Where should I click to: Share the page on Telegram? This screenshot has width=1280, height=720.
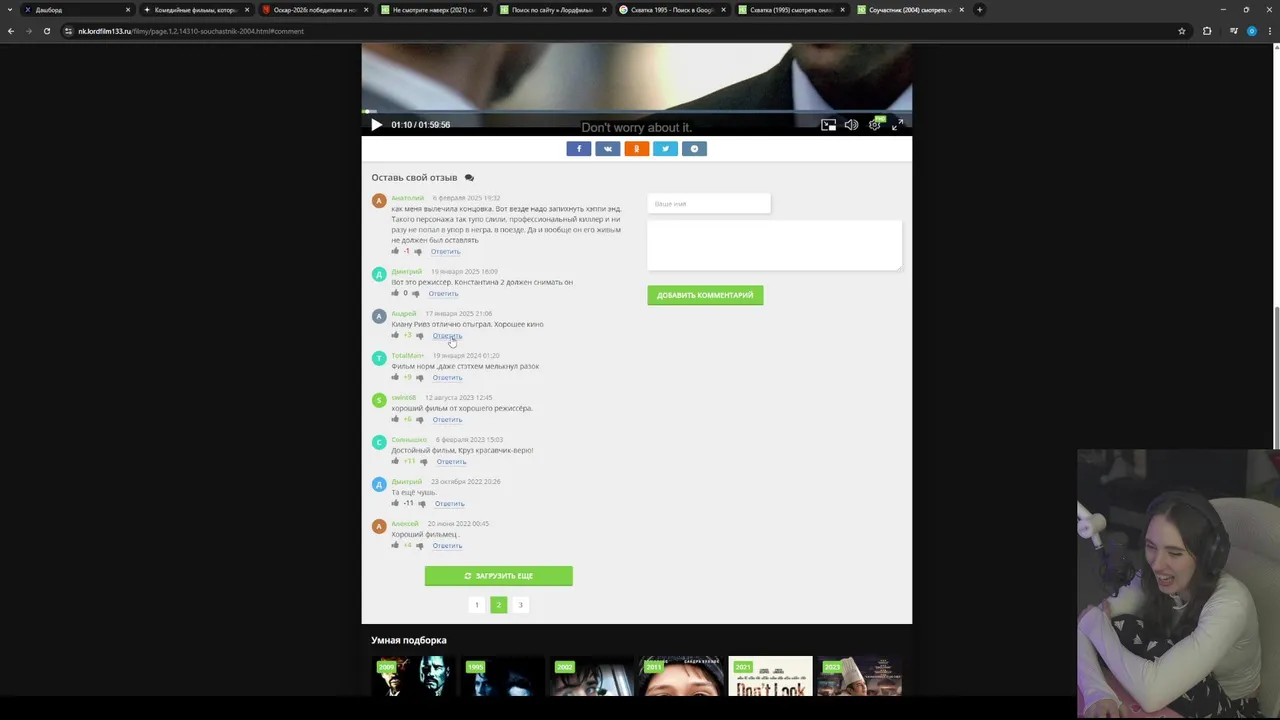(694, 149)
